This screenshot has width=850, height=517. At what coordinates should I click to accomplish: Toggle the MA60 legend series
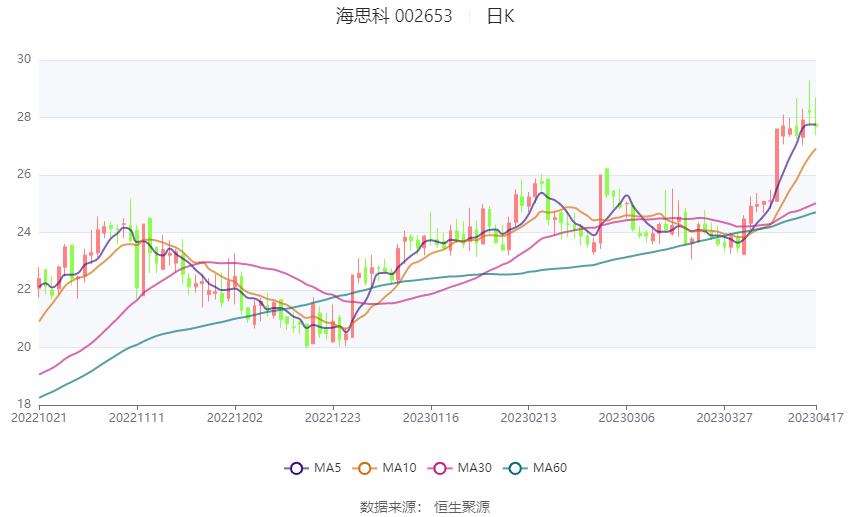click(x=535, y=468)
